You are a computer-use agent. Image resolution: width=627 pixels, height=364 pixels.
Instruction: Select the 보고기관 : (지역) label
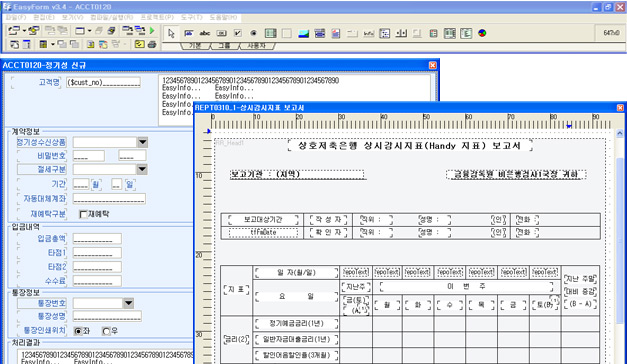pyautogui.click(x=297, y=174)
